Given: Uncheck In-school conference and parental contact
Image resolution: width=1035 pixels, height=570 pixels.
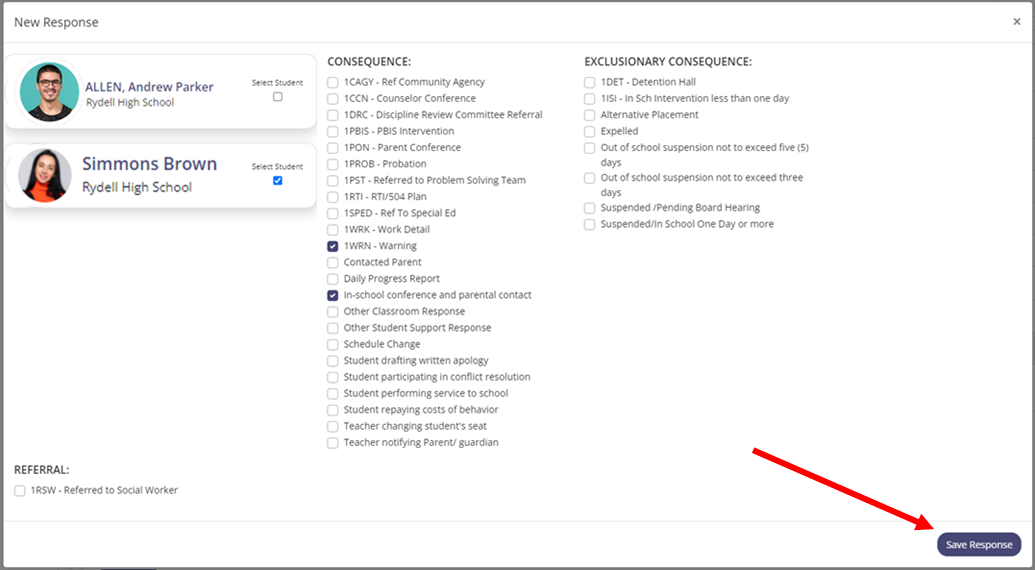Looking at the screenshot, I should [333, 296].
